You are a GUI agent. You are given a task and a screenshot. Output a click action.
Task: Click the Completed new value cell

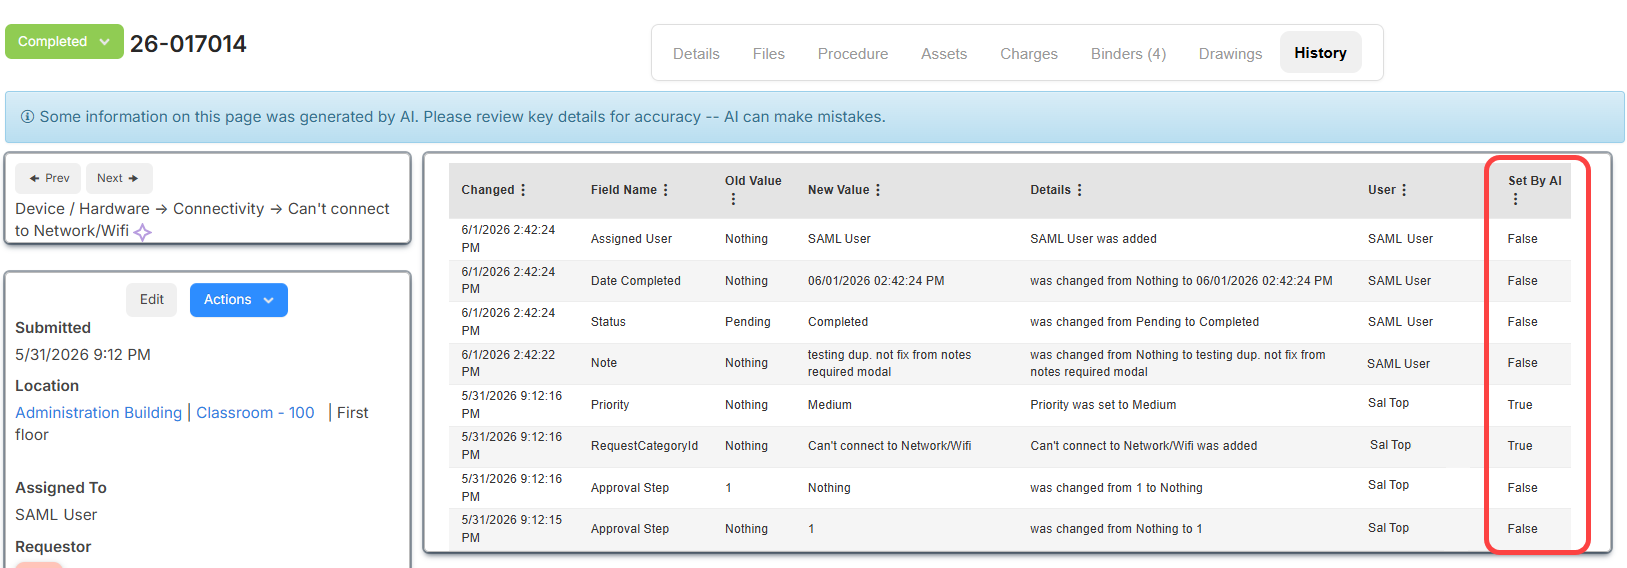point(838,322)
